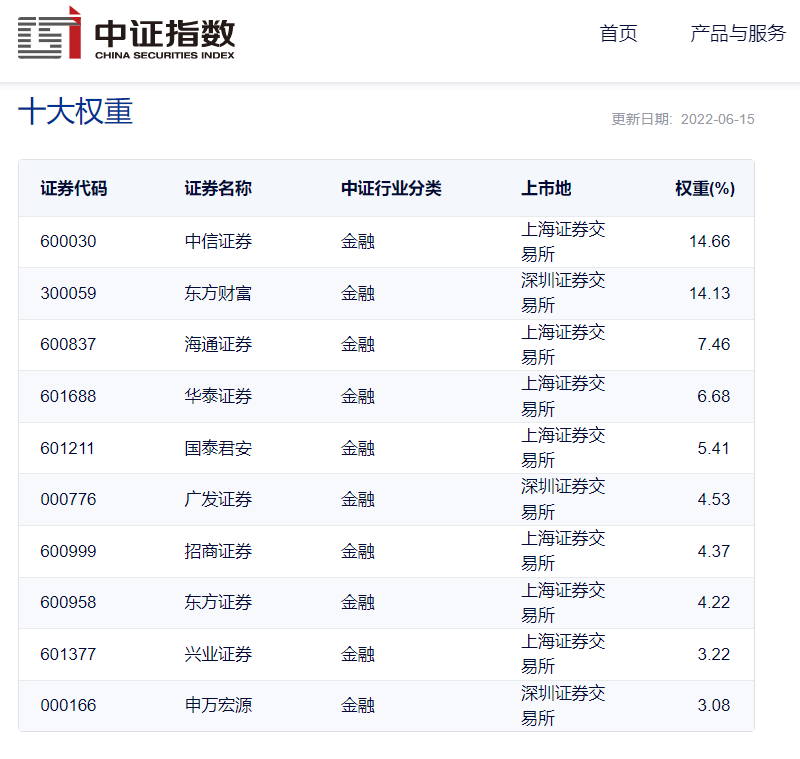Click 金融 industry in 东方财富 row
Image resolution: width=800 pixels, height=759 pixels.
tap(358, 293)
